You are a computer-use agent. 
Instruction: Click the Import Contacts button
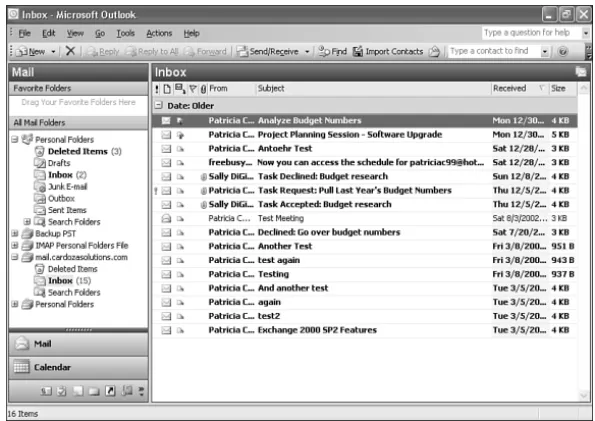click(388, 51)
